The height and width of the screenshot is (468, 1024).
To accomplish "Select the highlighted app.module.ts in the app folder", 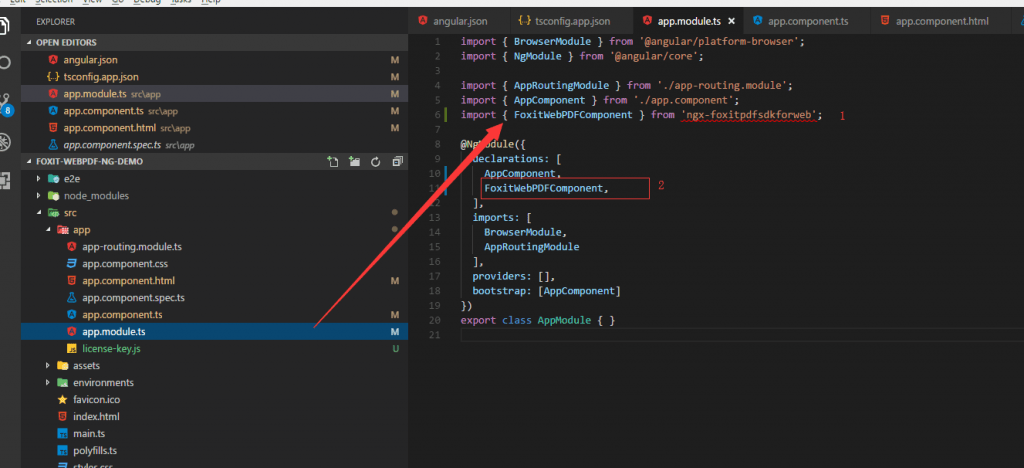I will 214,332.
